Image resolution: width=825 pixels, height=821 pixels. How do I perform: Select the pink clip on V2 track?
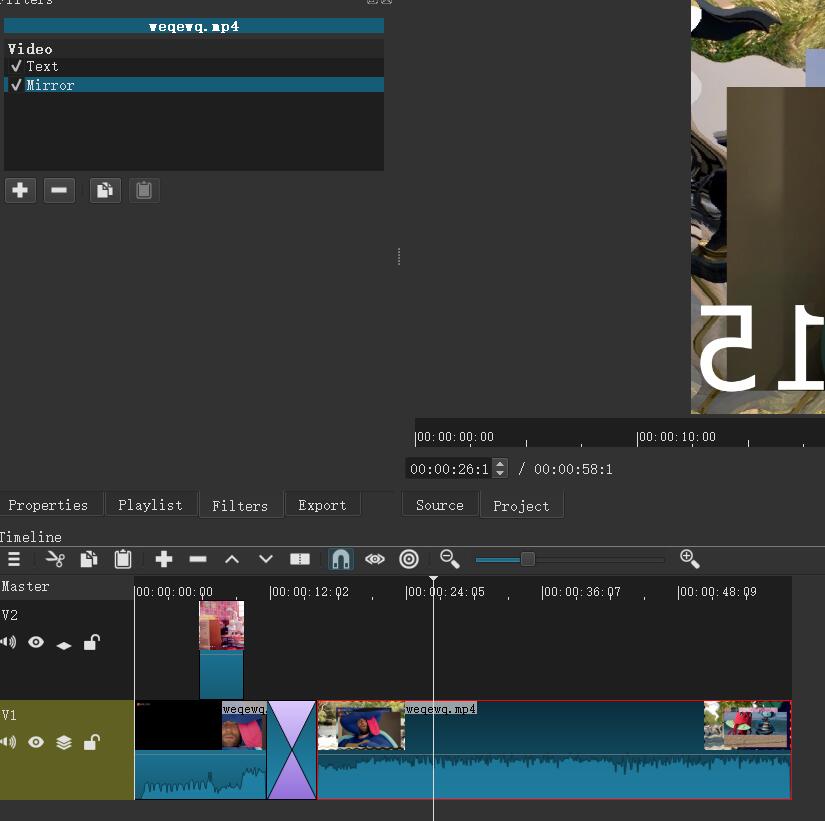(x=222, y=649)
